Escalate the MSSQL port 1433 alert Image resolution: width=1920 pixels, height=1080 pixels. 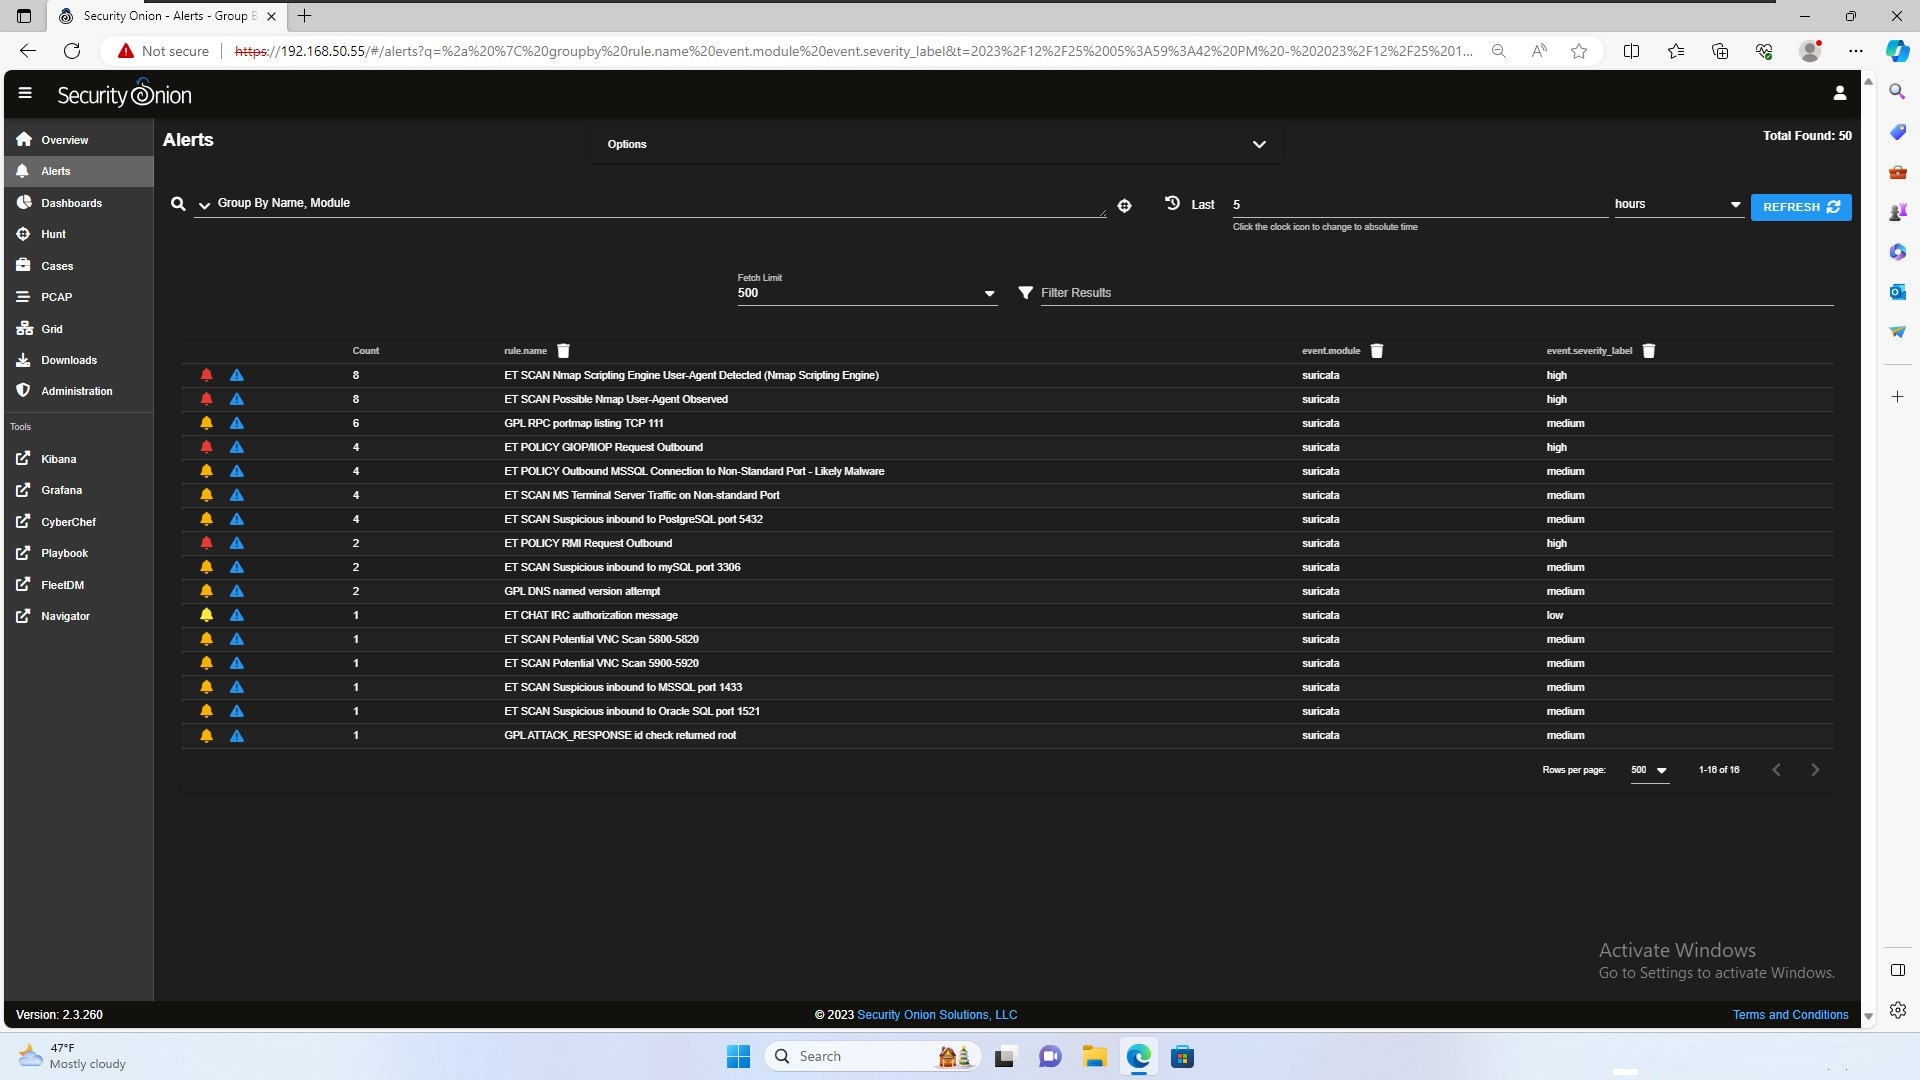[x=237, y=687]
